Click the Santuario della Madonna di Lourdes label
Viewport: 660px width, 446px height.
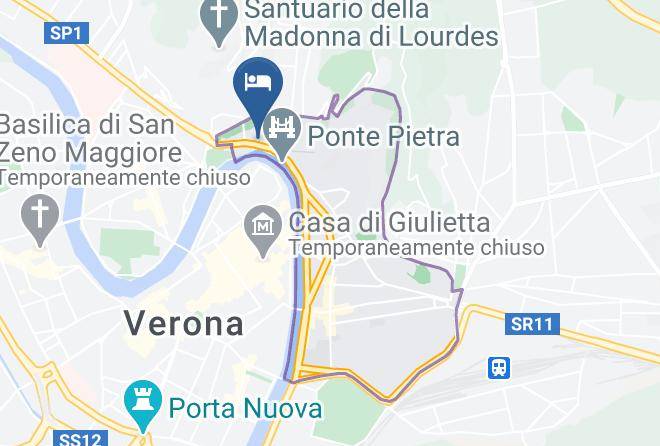point(372,23)
